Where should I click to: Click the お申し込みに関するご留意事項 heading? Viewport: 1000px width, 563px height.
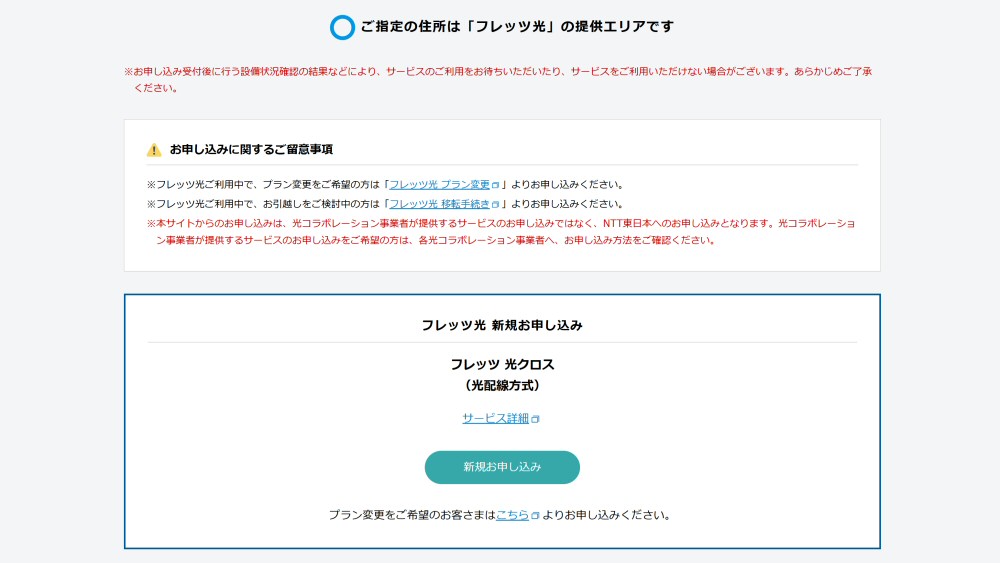coord(251,149)
